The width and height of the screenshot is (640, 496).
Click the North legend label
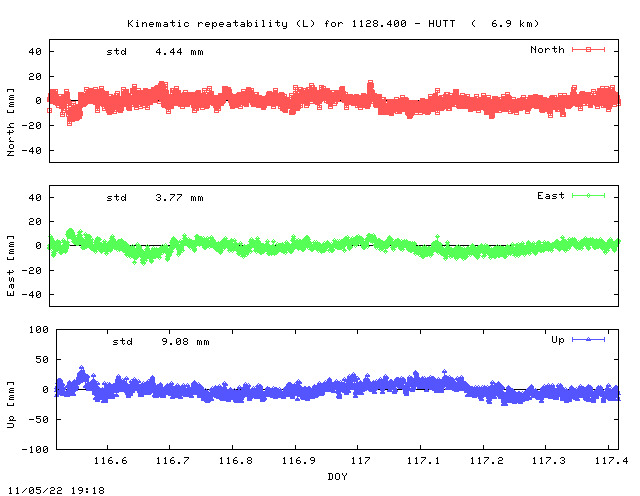tap(547, 50)
